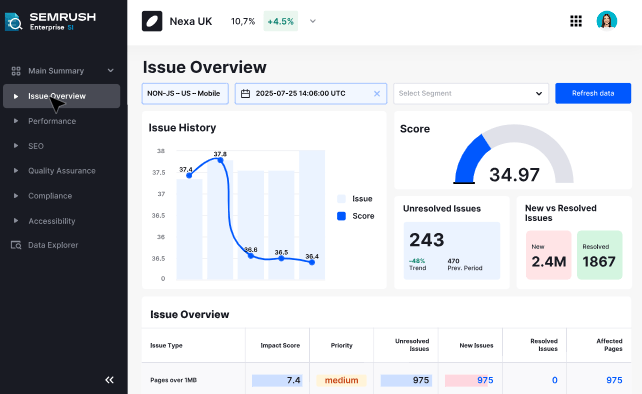Open the apps grid menu icon

pyautogui.click(x=576, y=21)
